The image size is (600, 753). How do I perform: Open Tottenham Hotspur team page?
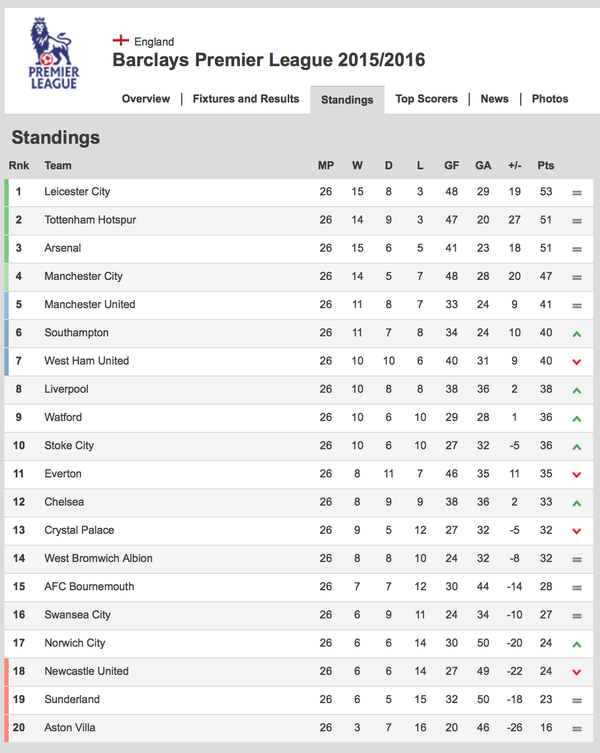(90, 220)
